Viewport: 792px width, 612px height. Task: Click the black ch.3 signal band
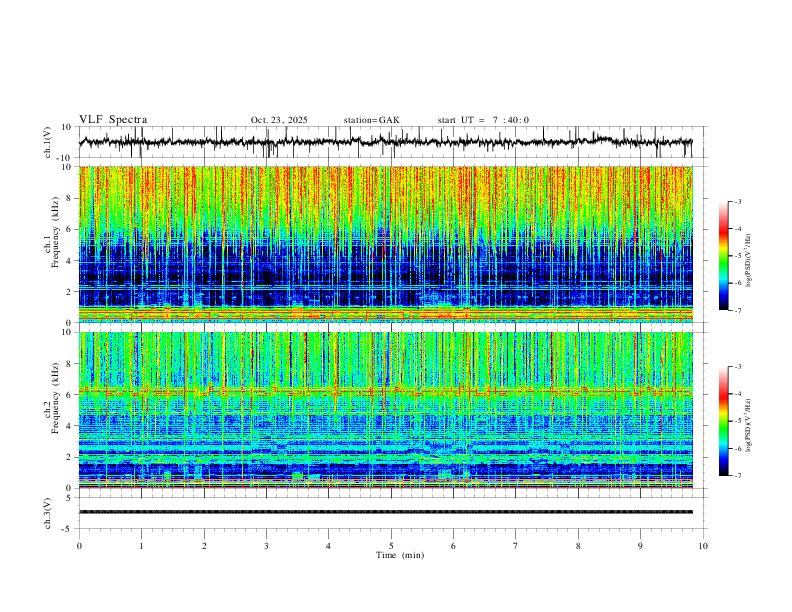[386, 512]
